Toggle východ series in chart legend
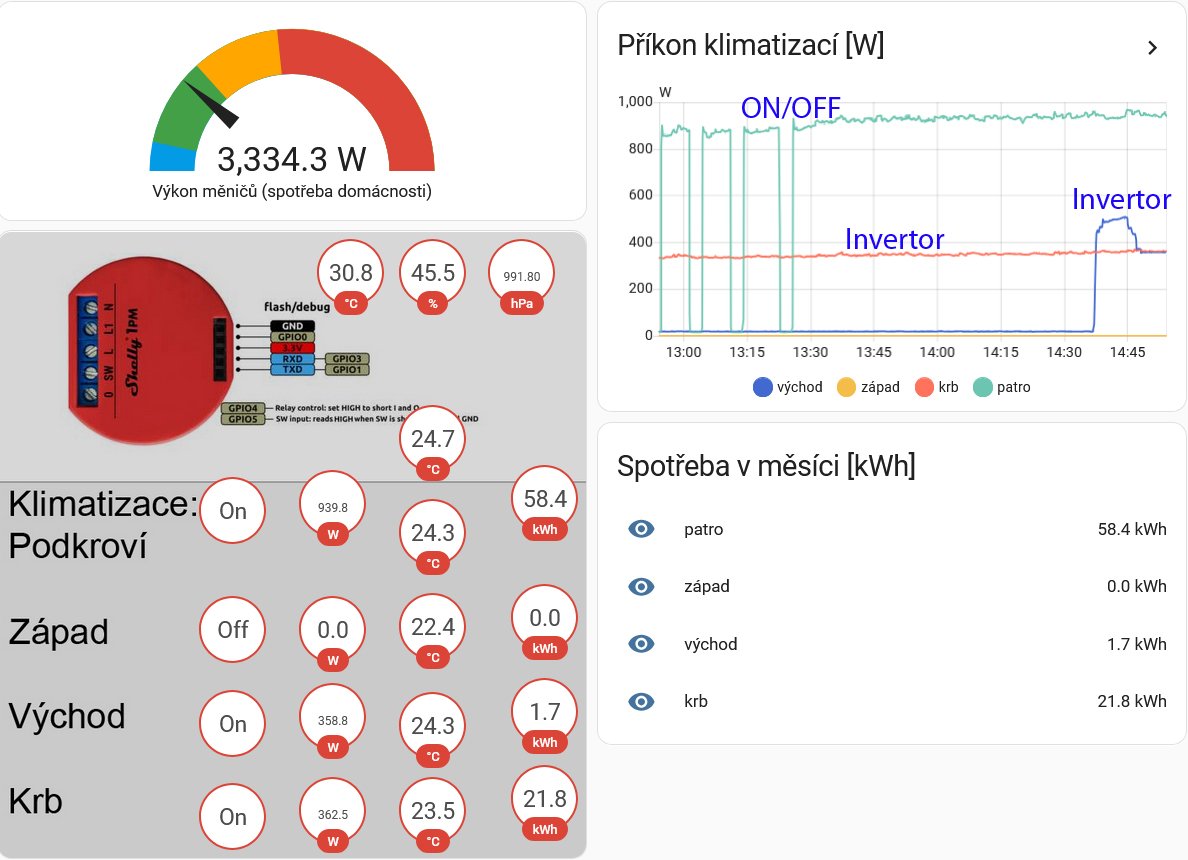The width and height of the screenshot is (1188, 860). (788, 387)
